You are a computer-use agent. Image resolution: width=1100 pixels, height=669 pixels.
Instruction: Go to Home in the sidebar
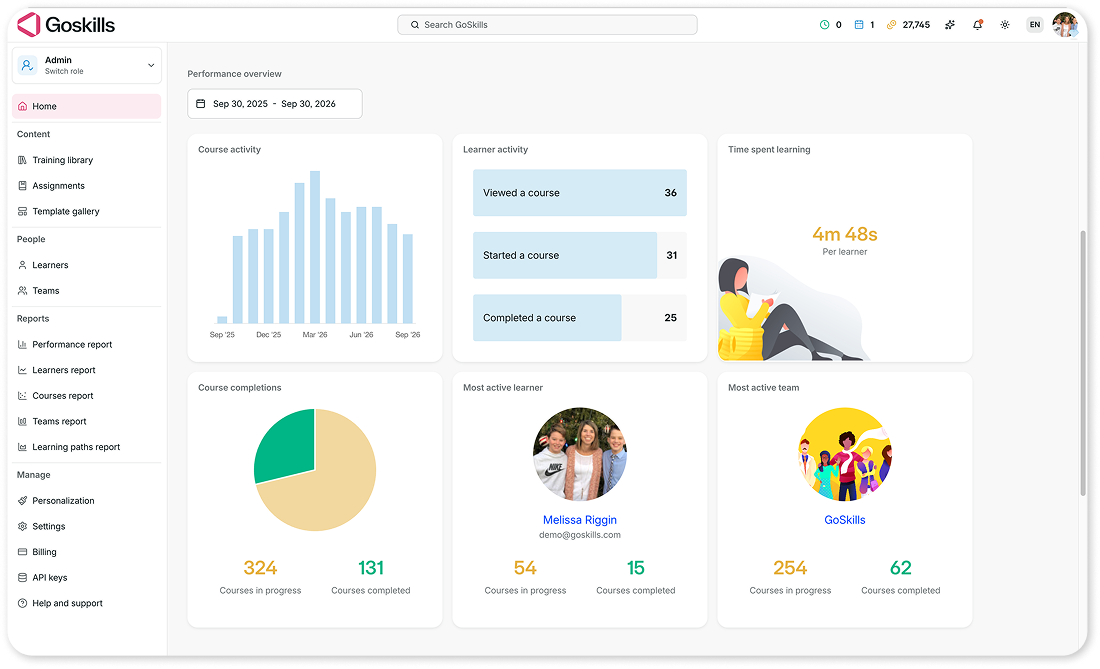[x=86, y=107]
